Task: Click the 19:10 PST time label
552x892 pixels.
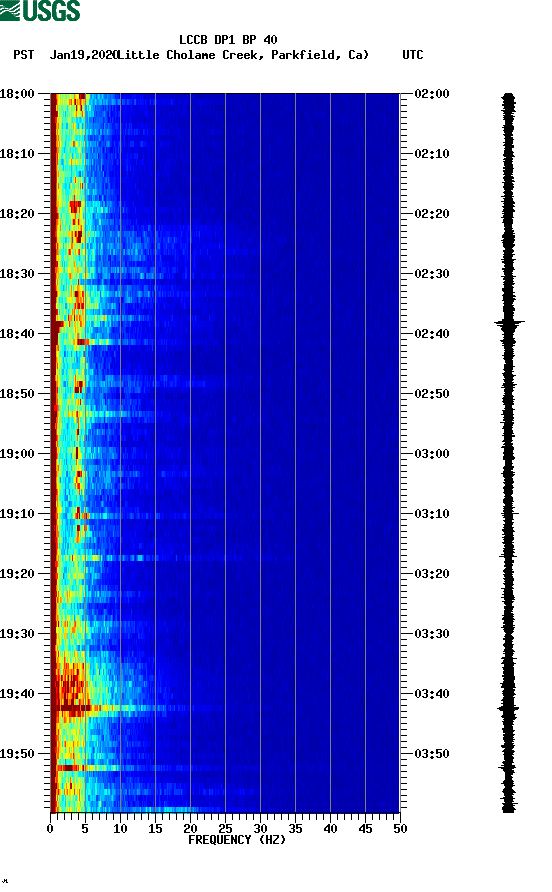Action: point(17,514)
